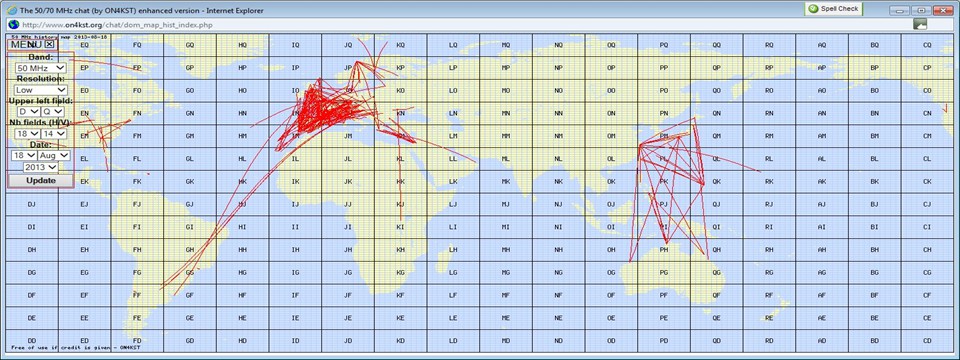Close the MENU panel with X icon
Viewport: 960px width, 360px height.
click(x=50, y=44)
